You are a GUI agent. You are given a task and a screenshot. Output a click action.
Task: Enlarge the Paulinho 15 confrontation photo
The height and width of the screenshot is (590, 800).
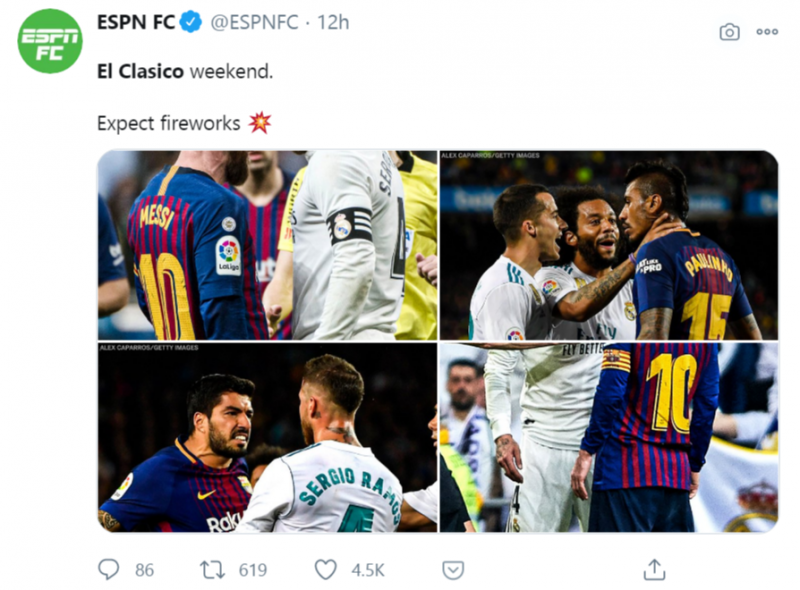click(608, 245)
